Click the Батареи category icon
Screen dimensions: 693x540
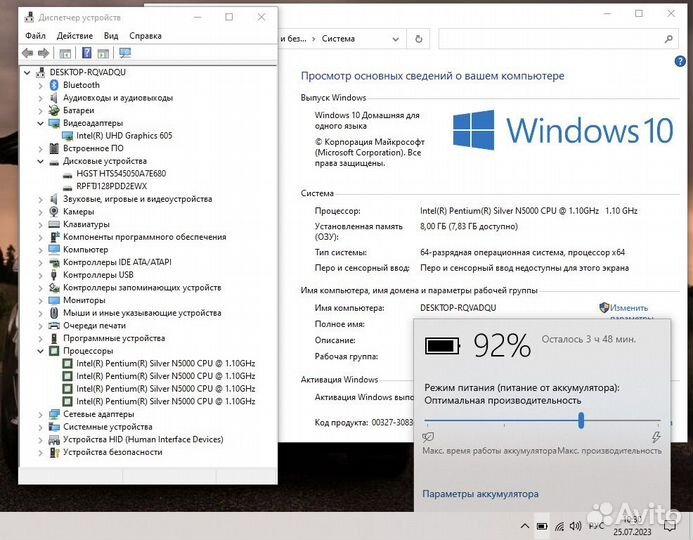tap(54, 110)
